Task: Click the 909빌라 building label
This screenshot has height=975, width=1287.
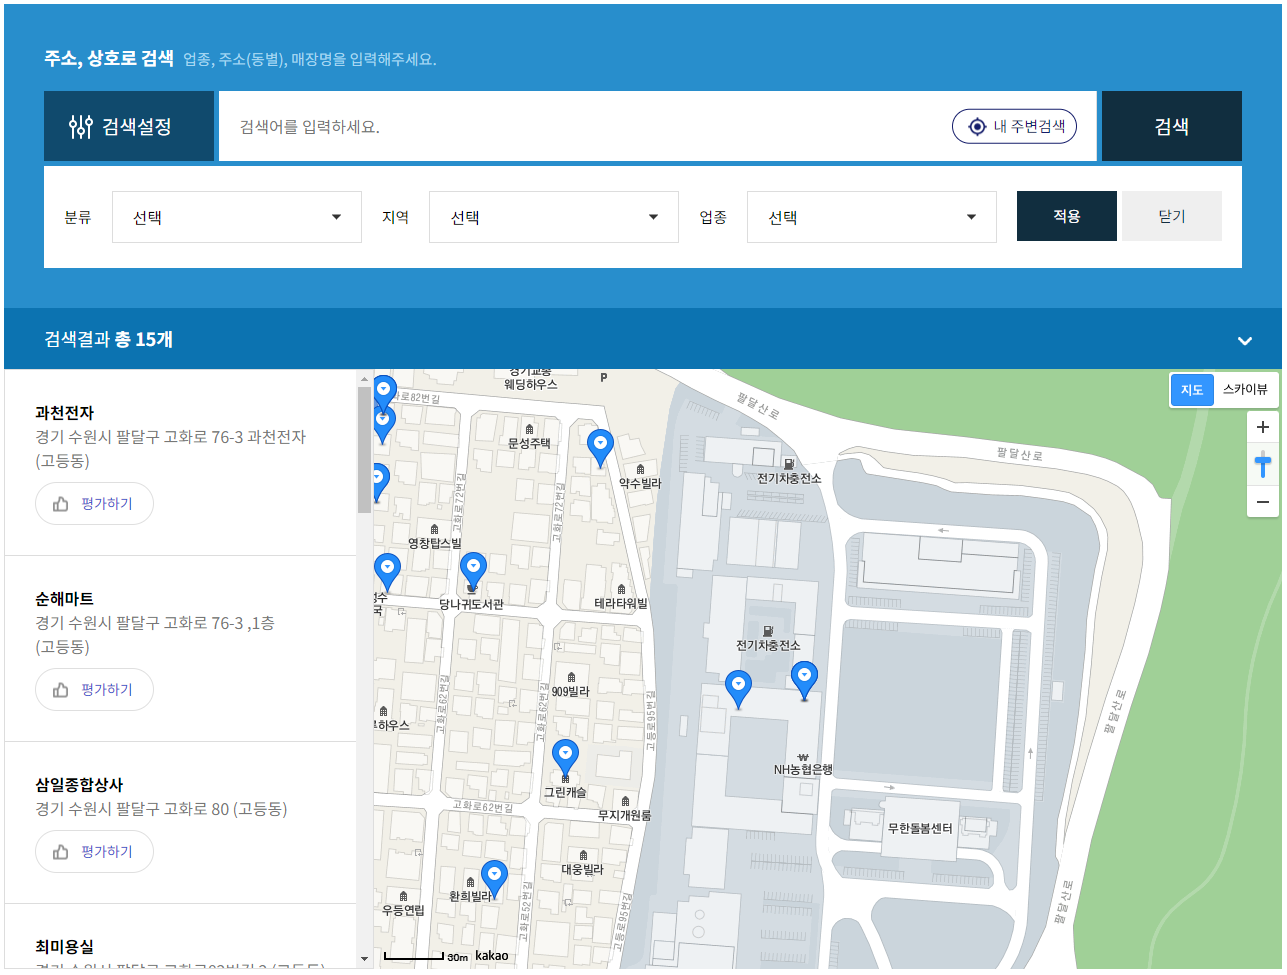Action: point(571,691)
